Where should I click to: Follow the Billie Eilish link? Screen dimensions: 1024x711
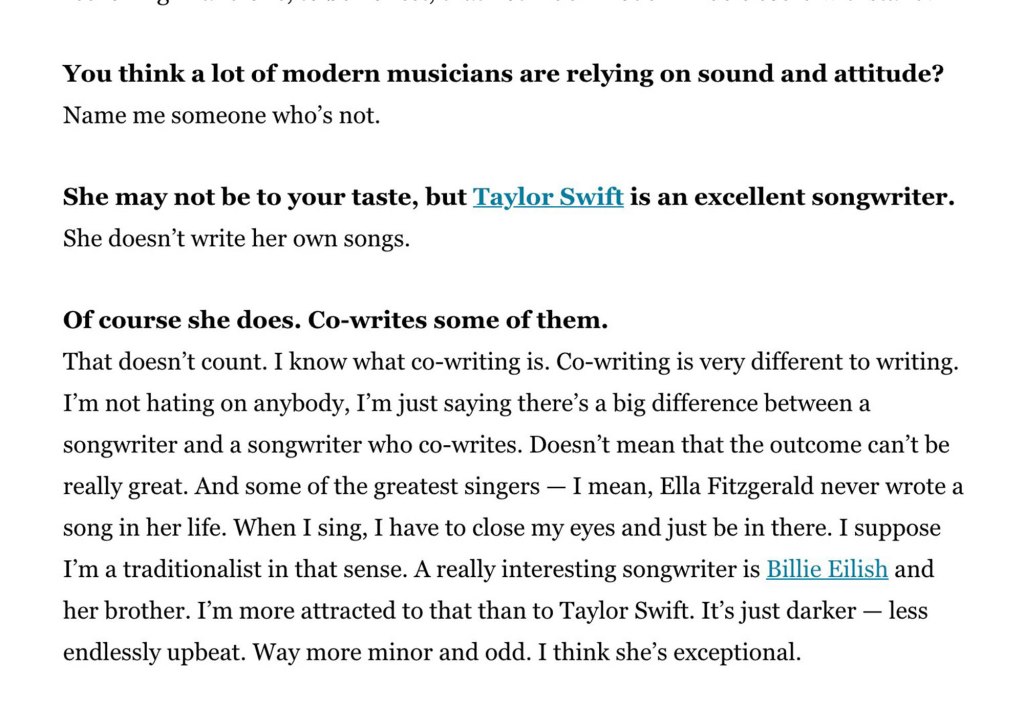[x=826, y=570]
